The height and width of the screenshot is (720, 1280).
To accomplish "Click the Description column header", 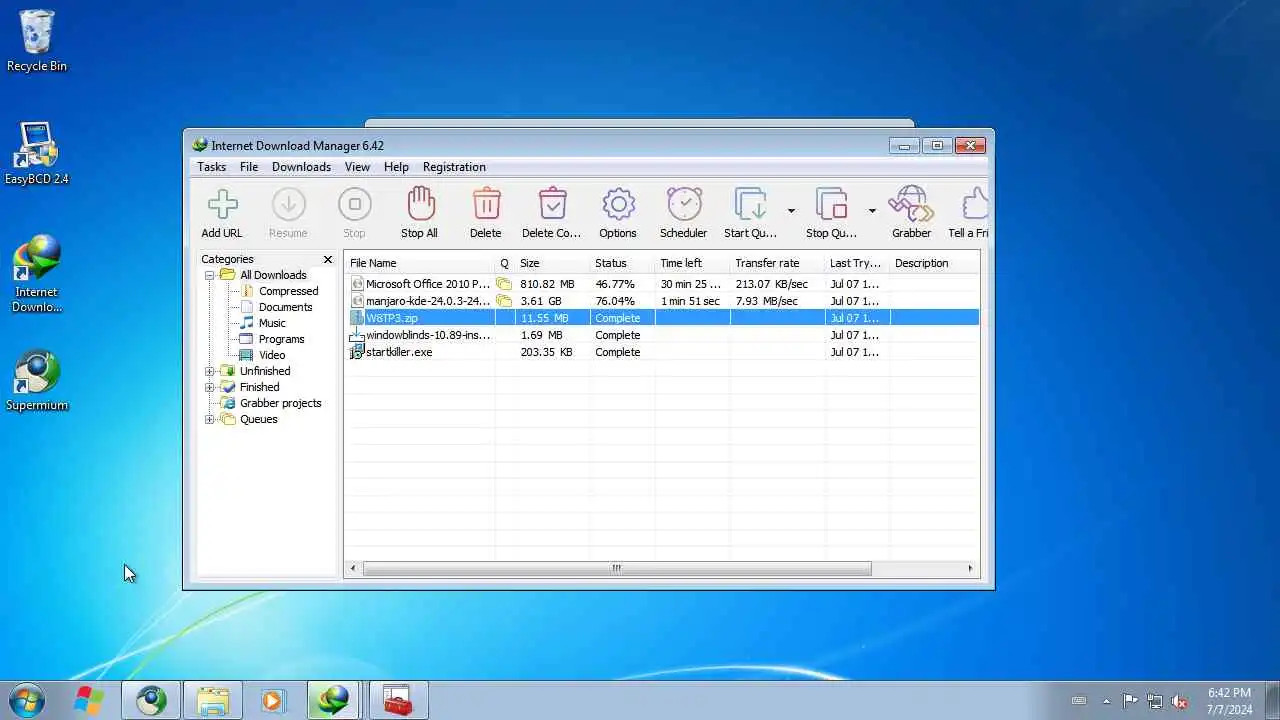I will [934, 263].
